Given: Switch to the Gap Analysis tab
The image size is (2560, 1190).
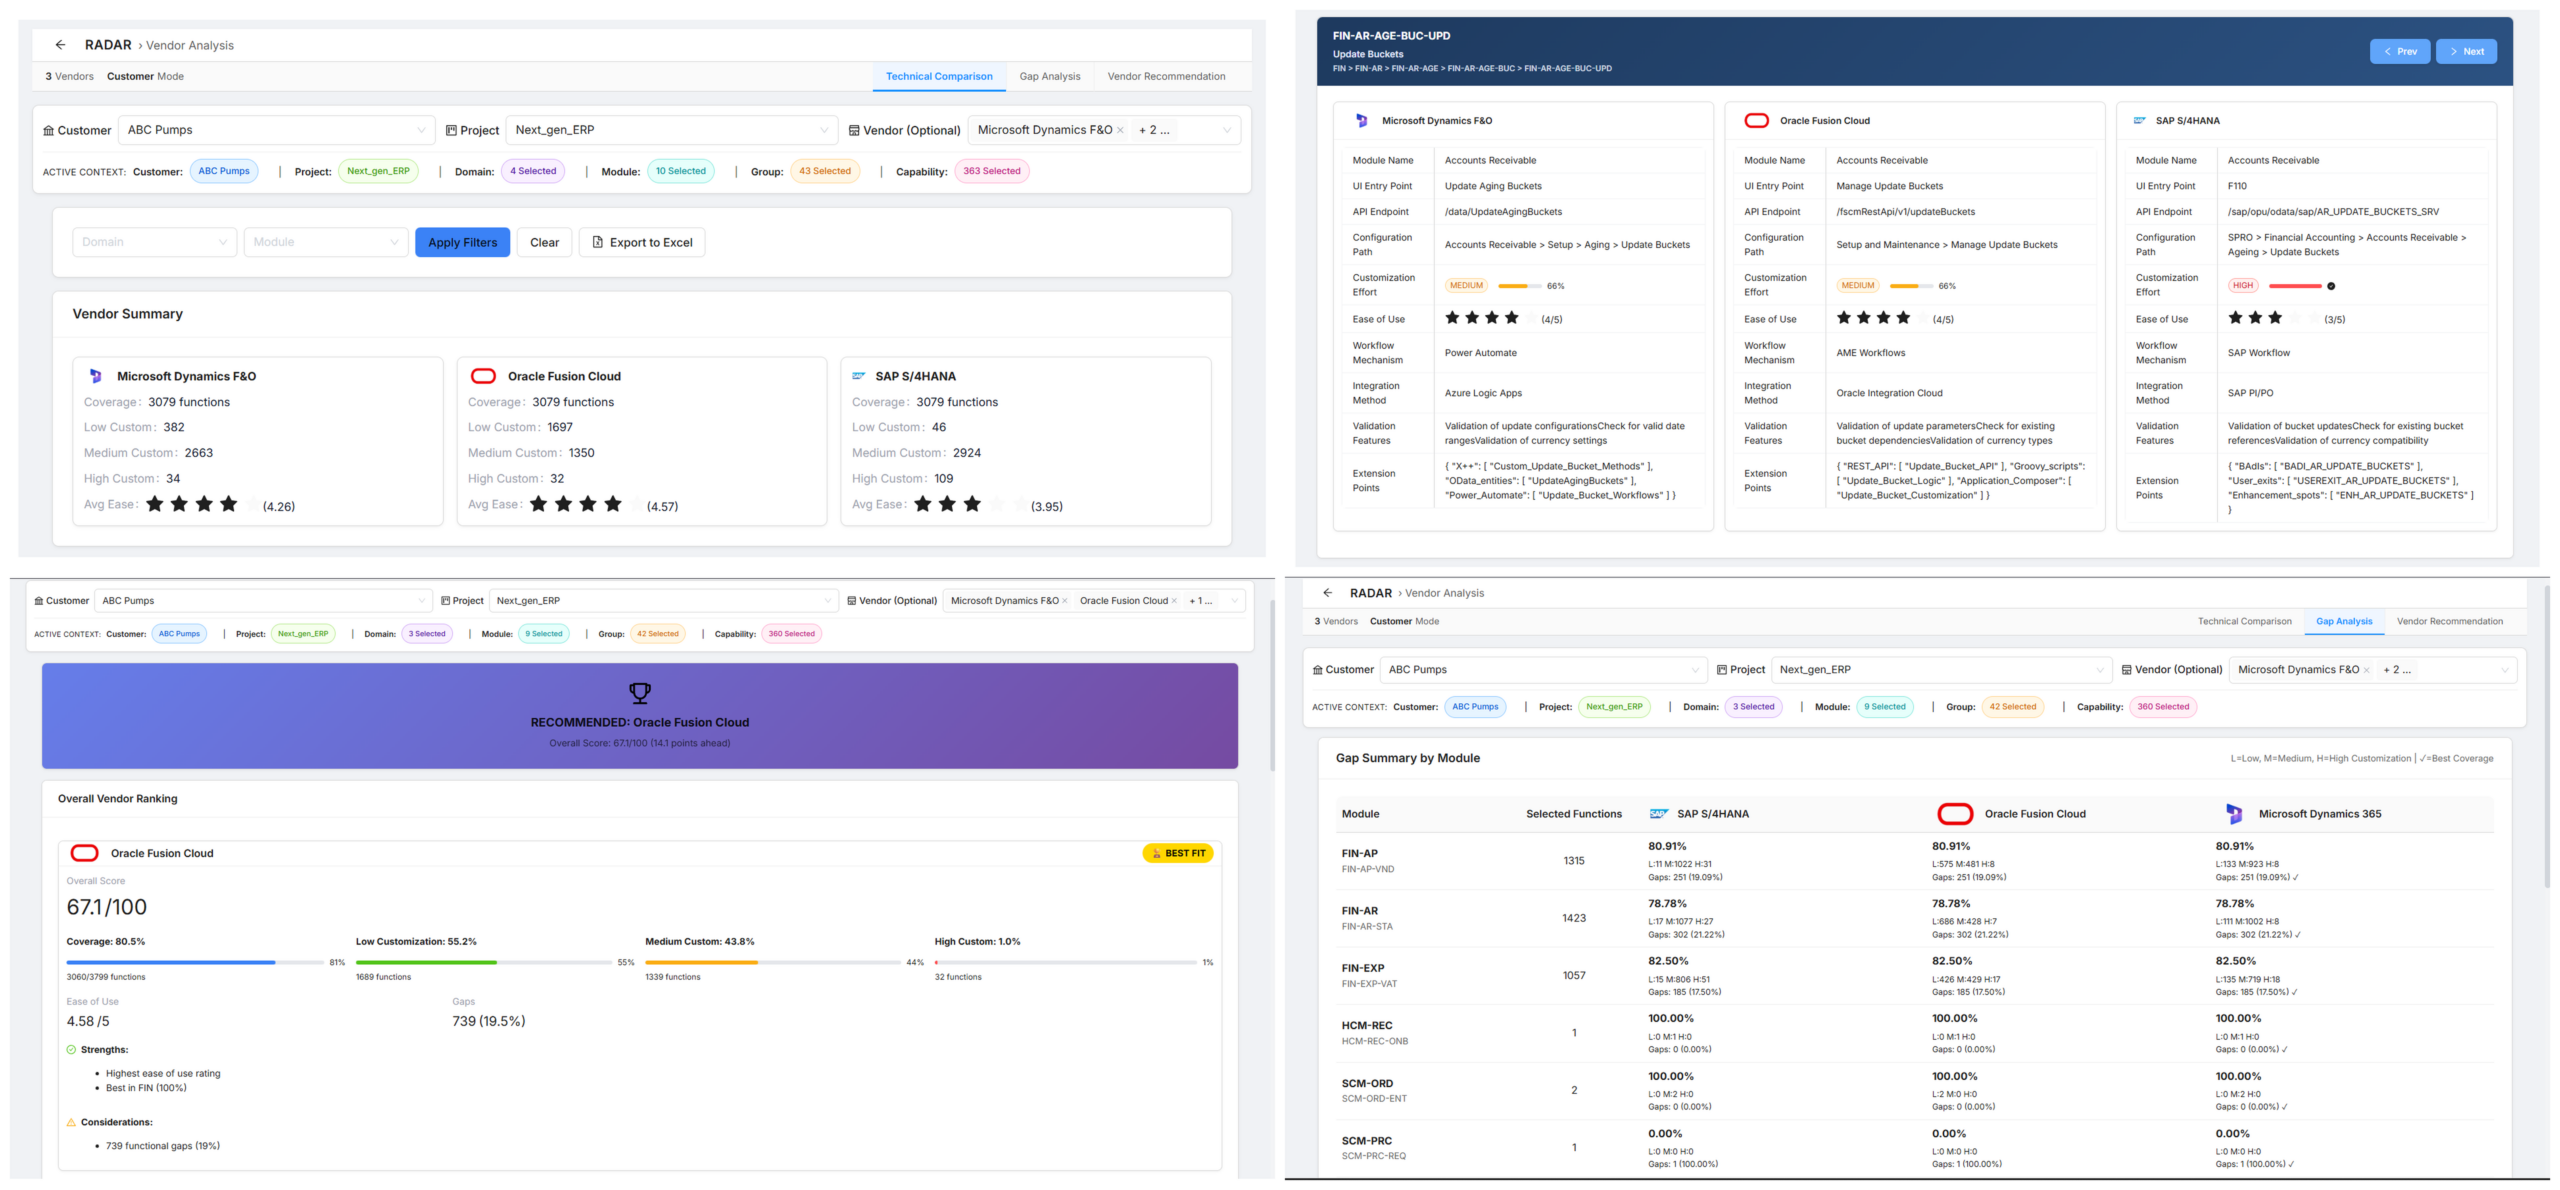Looking at the screenshot, I should [x=1049, y=76].
